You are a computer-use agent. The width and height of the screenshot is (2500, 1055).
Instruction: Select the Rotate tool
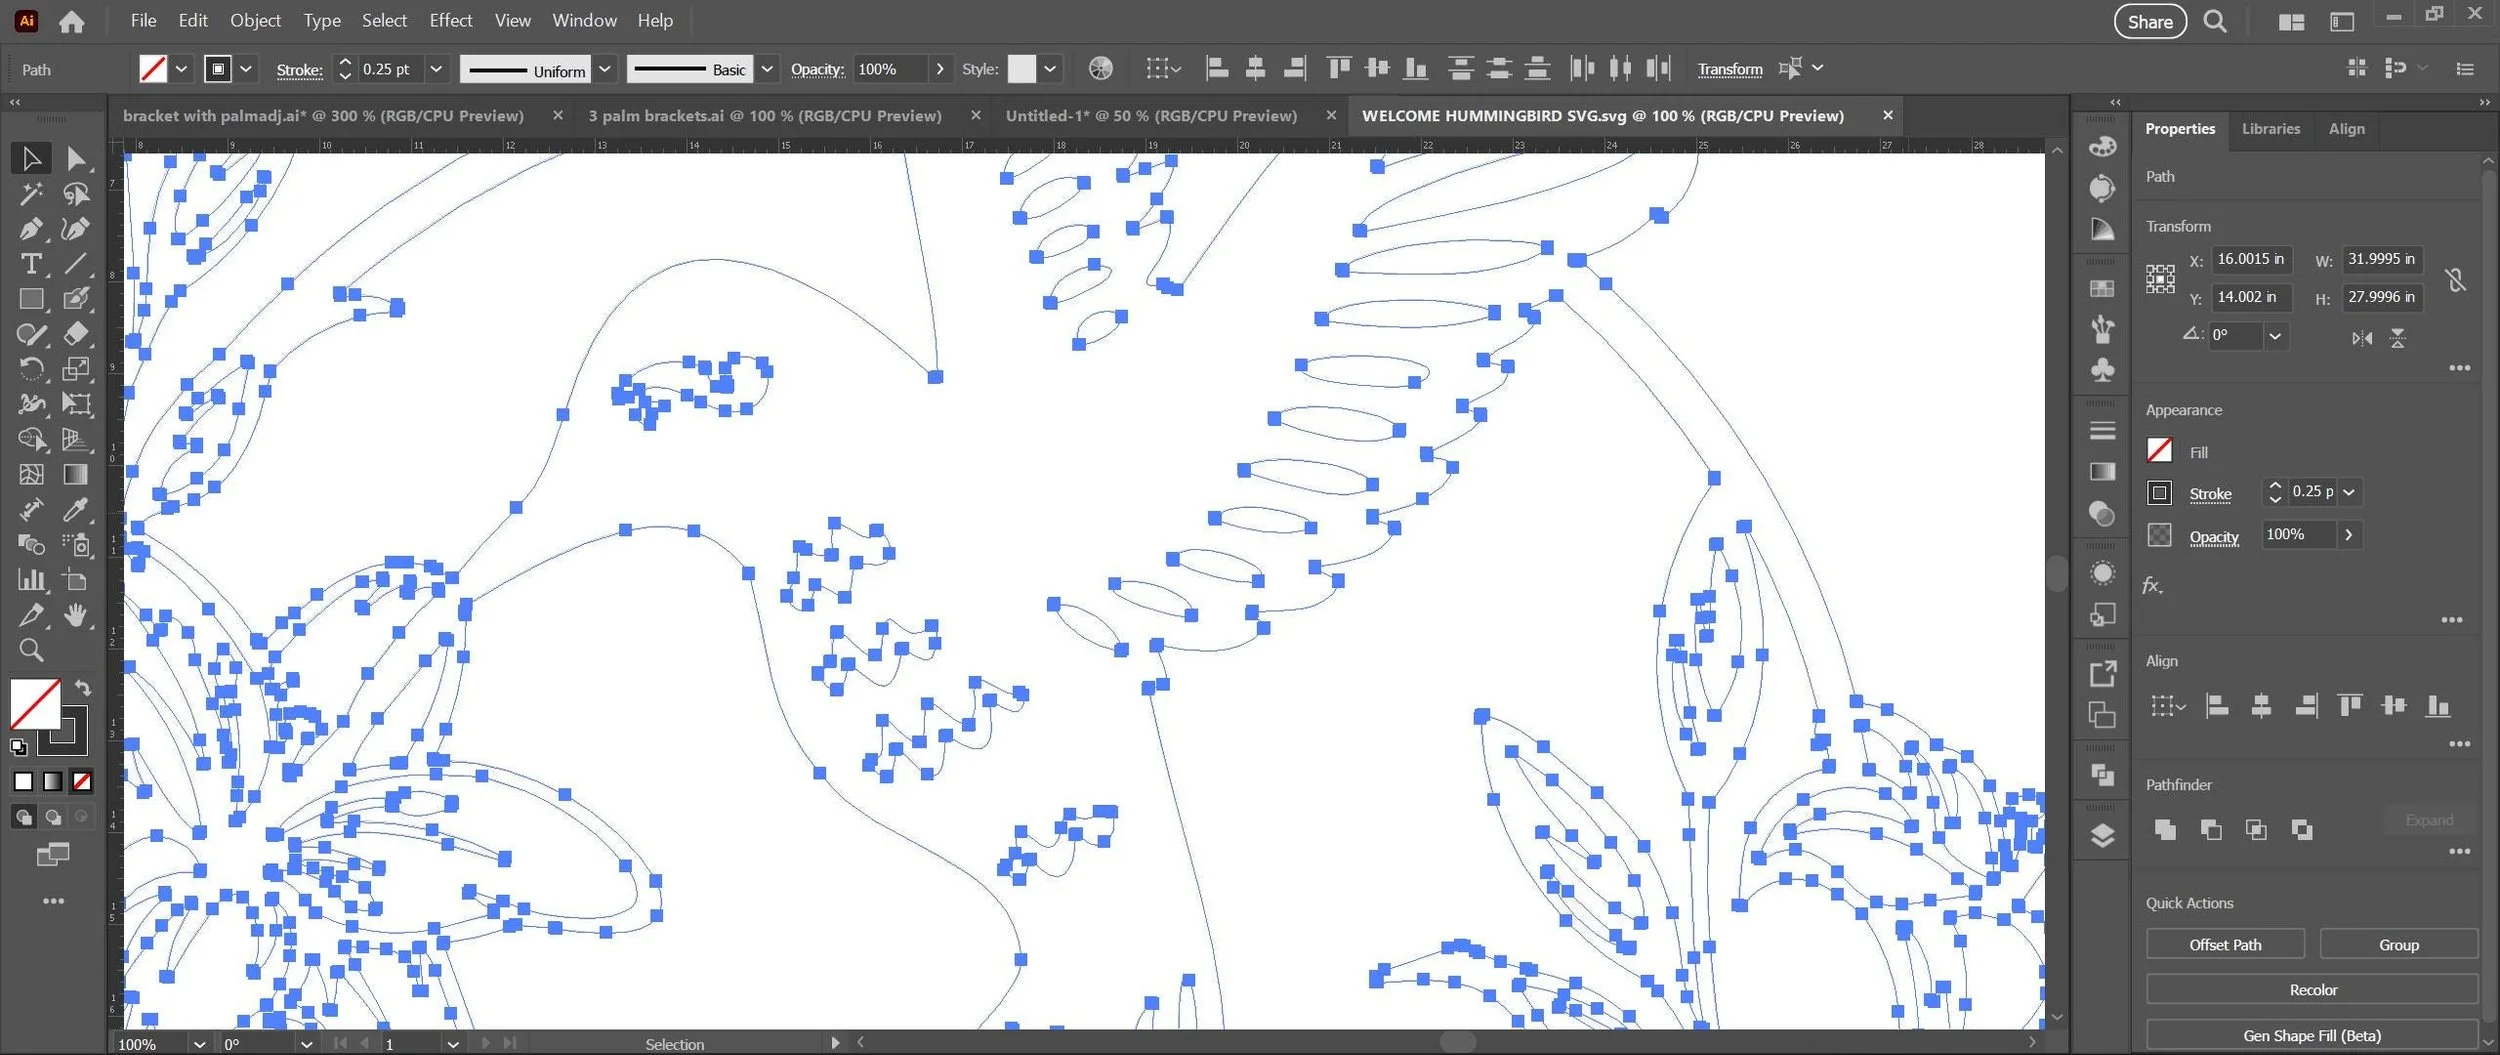click(31, 369)
